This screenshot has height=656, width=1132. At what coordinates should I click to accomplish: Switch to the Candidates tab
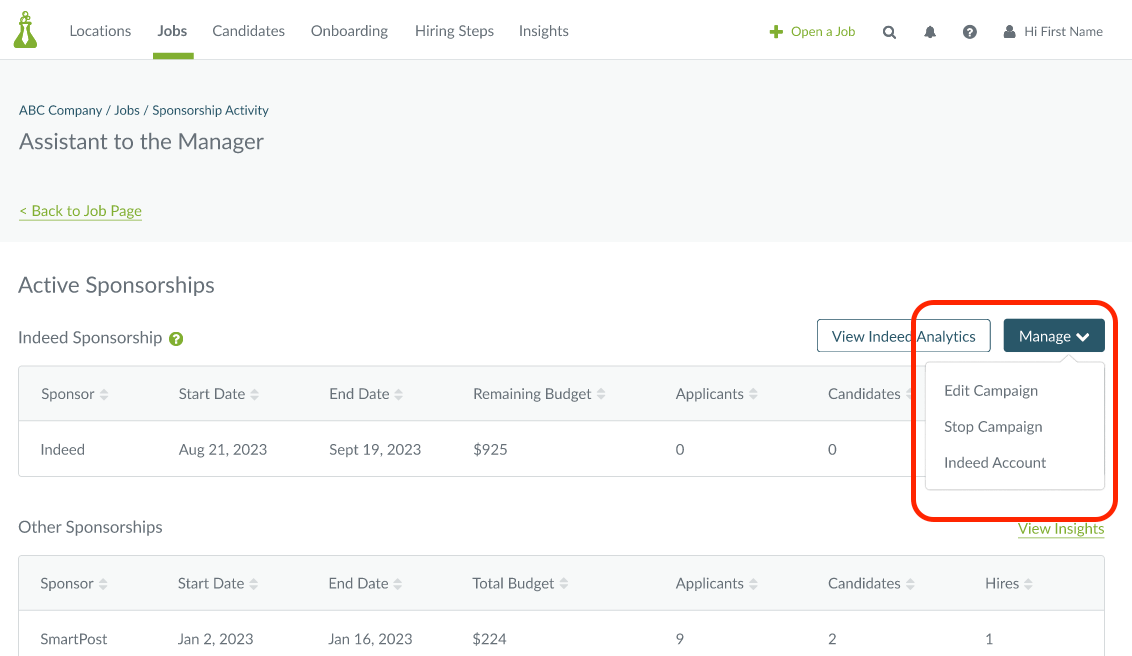(x=248, y=31)
